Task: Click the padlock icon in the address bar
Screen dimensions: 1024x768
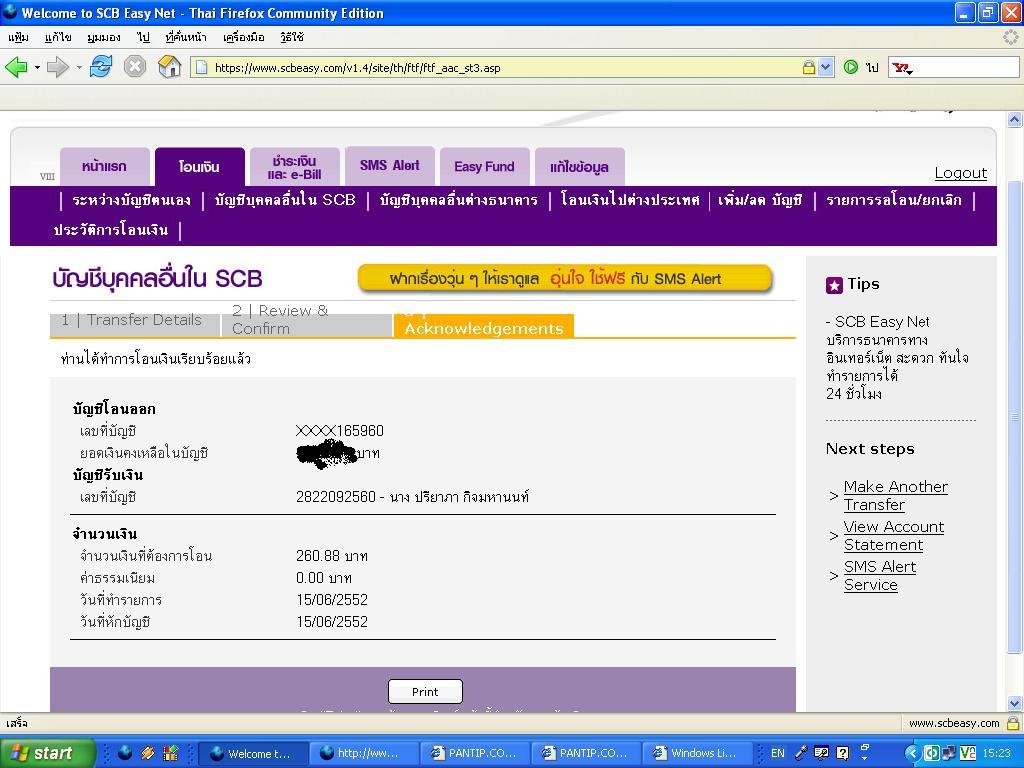Action: click(808, 67)
